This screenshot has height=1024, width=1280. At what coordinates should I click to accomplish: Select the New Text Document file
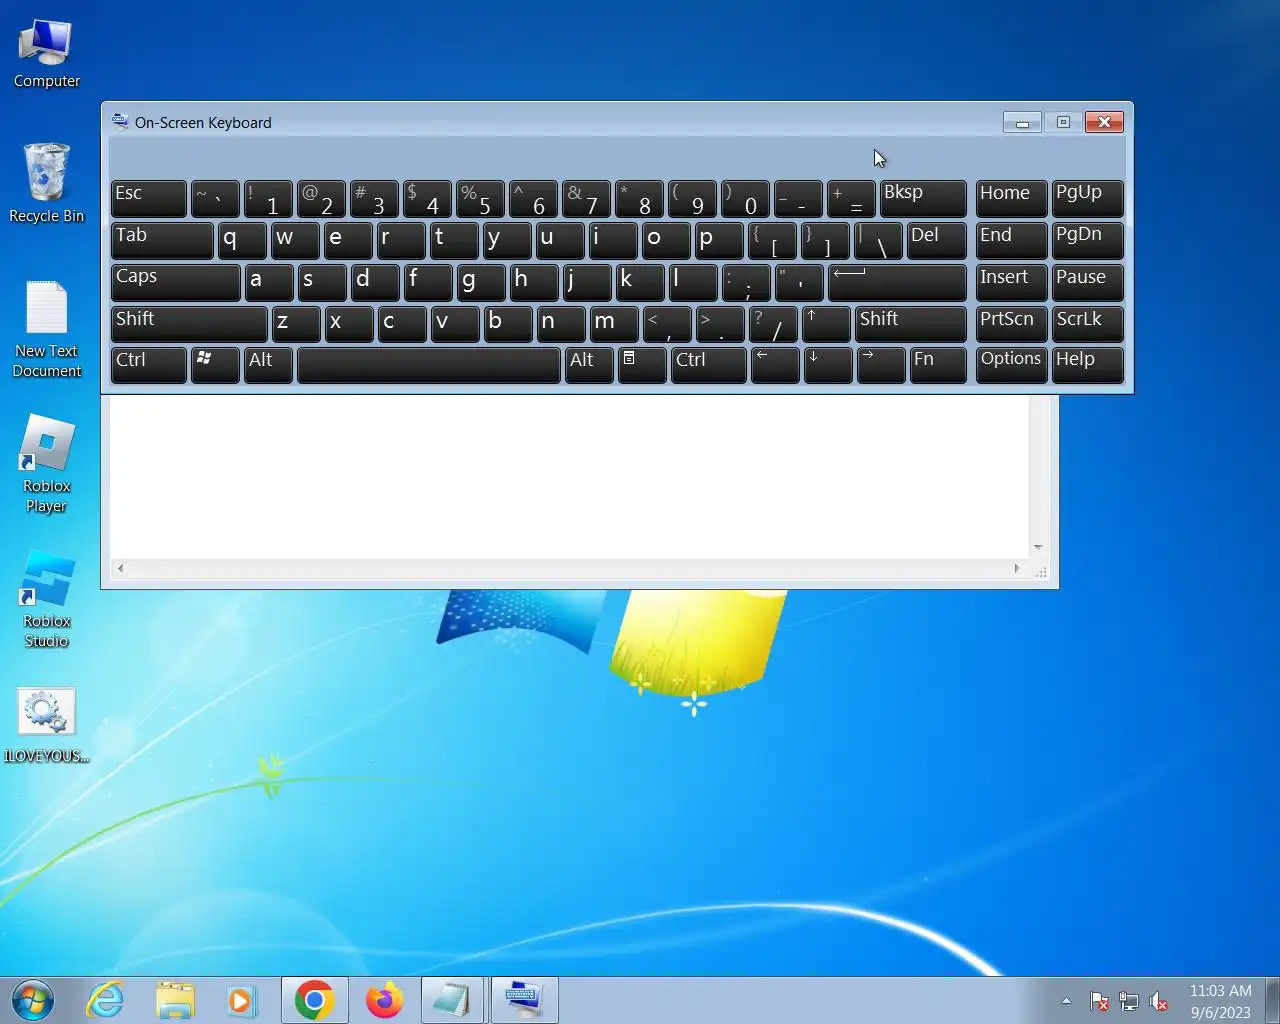(x=46, y=330)
